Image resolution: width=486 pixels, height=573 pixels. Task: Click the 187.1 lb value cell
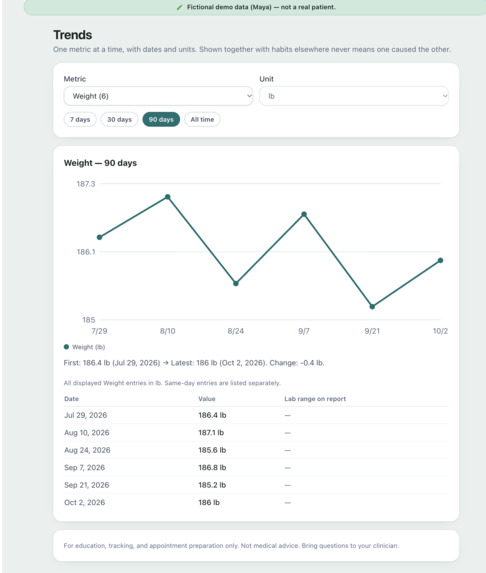[x=211, y=433]
